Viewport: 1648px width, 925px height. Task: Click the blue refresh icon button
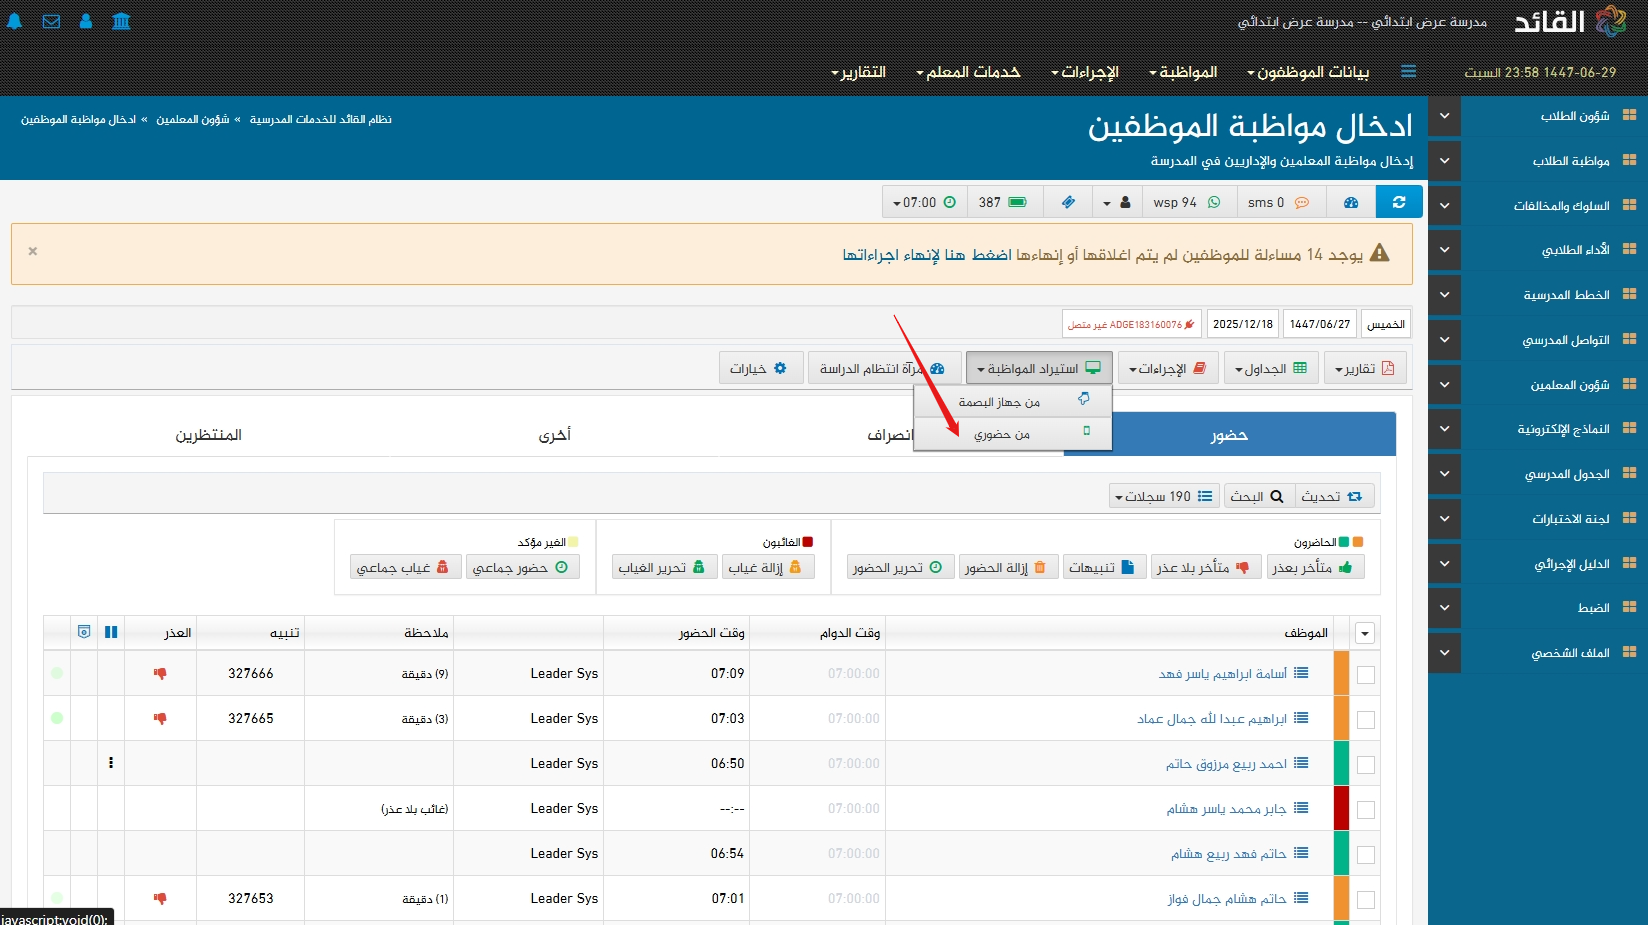point(1399,202)
